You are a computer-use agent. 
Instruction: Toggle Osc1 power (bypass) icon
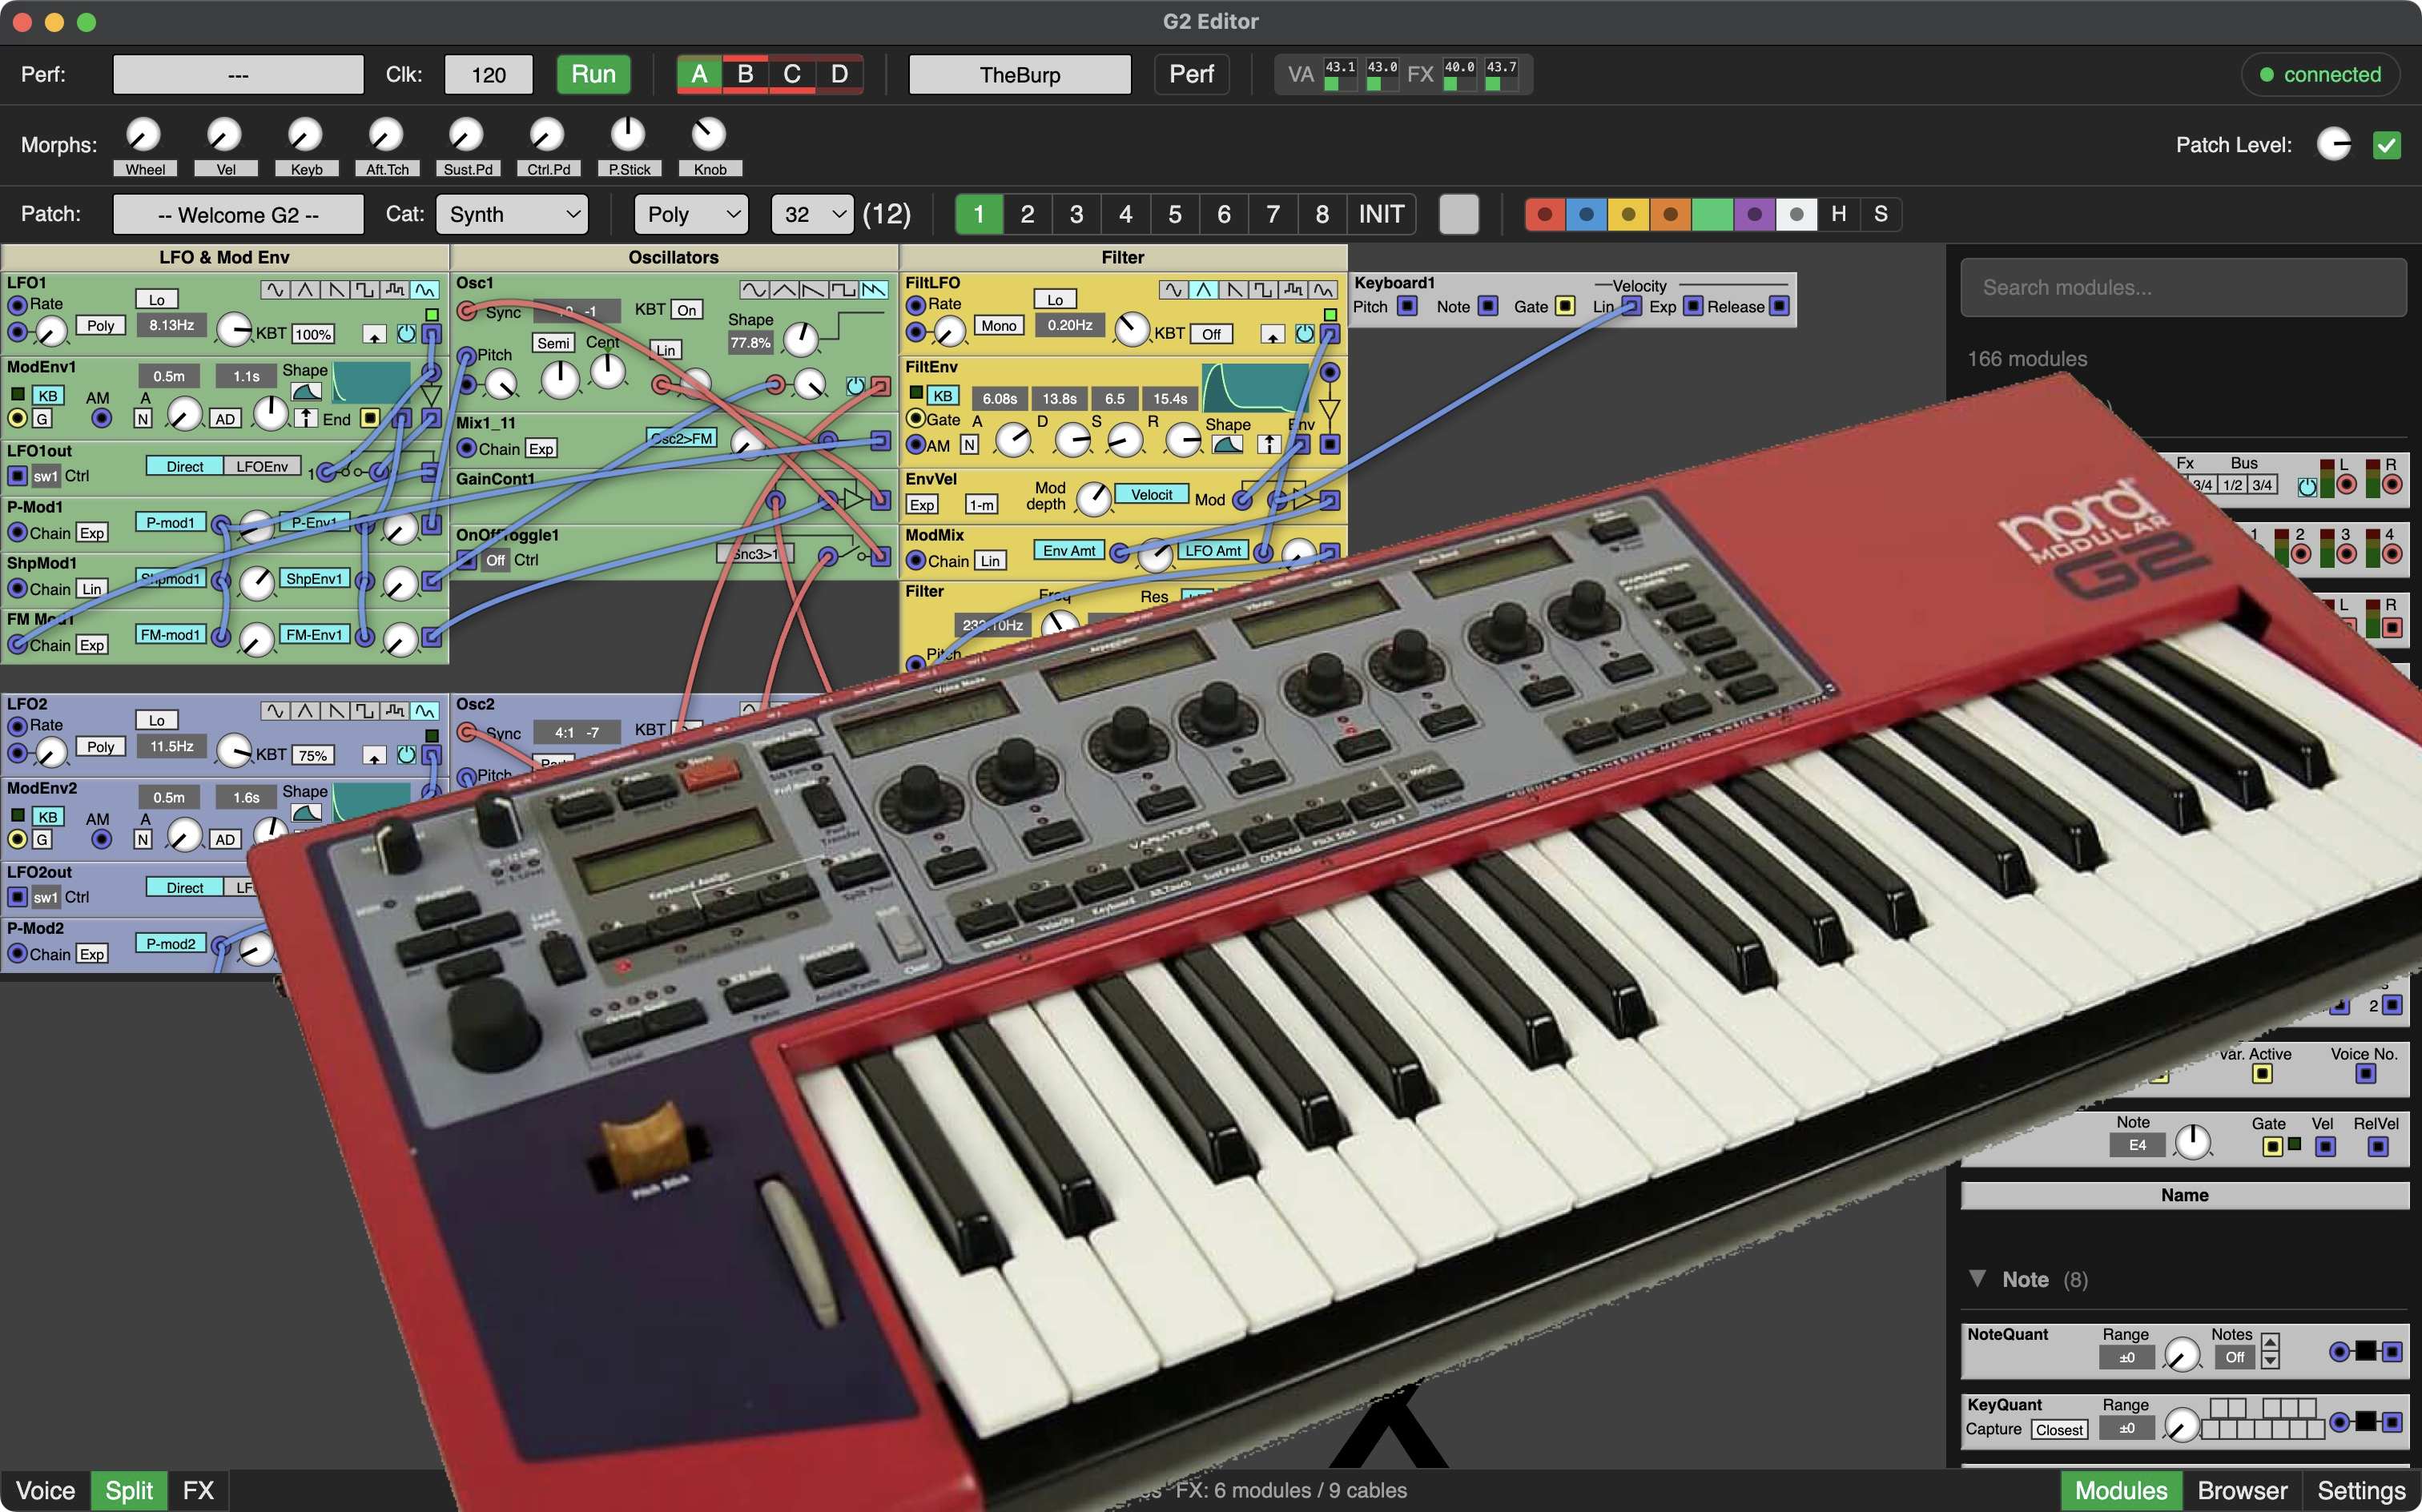(856, 386)
